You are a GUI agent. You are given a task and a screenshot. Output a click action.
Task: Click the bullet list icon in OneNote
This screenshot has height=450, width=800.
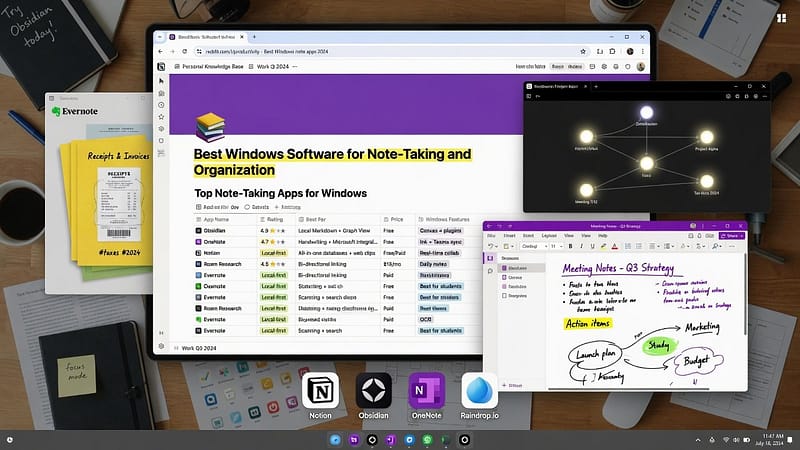pos(628,246)
